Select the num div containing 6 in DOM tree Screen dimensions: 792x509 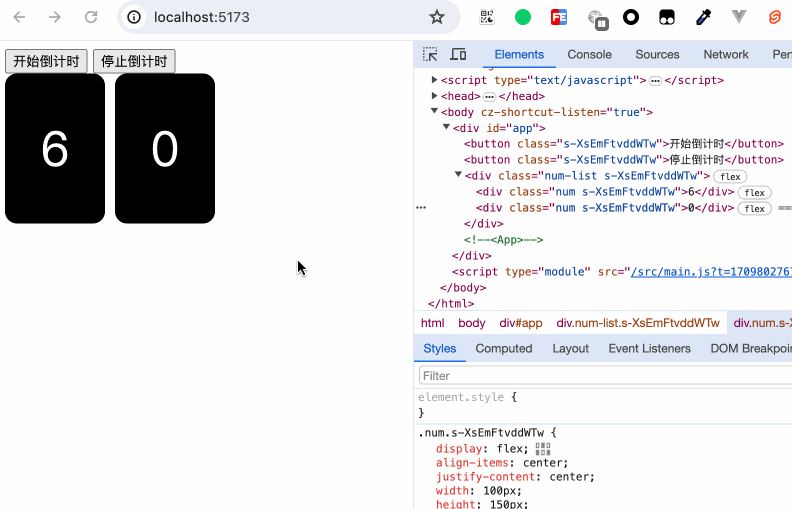click(x=605, y=192)
